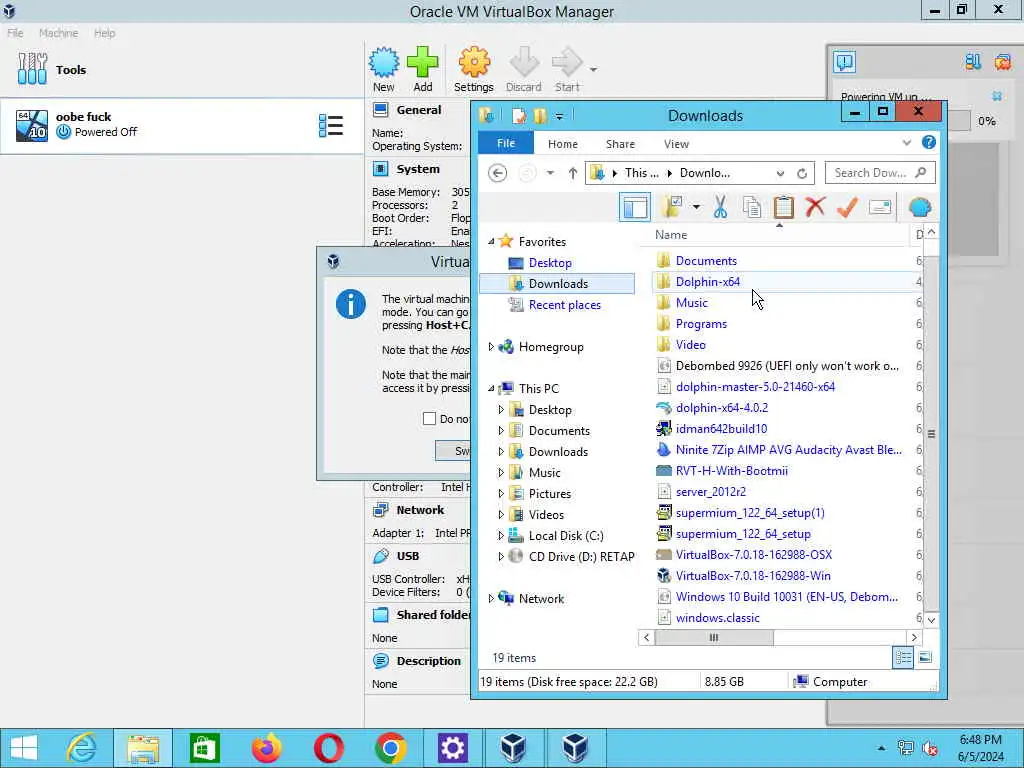Switch to details view icon
This screenshot has width=1024, height=768.
pyautogui.click(x=904, y=658)
